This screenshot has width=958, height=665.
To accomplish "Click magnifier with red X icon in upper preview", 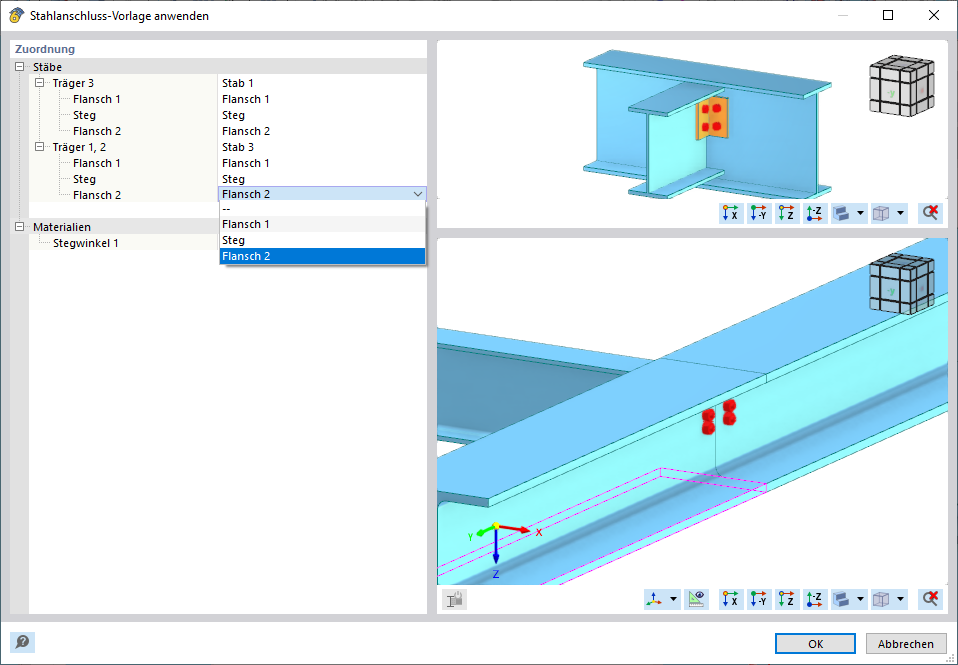I will coord(931,213).
